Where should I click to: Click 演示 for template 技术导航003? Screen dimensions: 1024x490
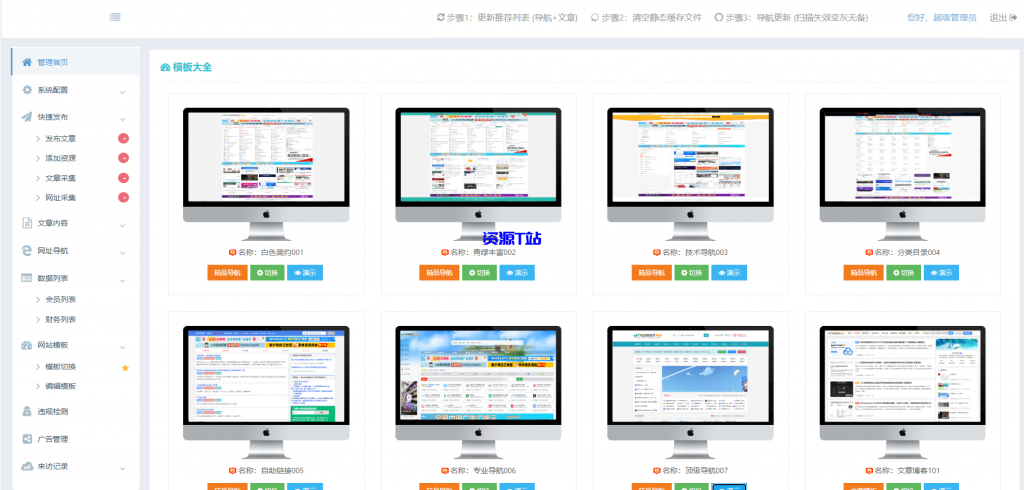(x=729, y=273)
